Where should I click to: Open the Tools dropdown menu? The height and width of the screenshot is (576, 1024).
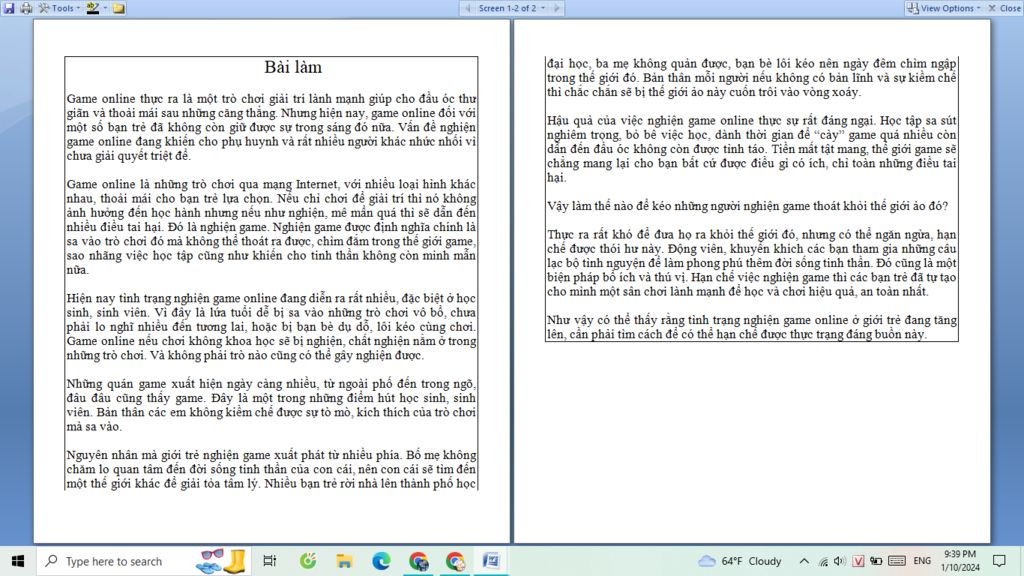(x=59, y=8)
